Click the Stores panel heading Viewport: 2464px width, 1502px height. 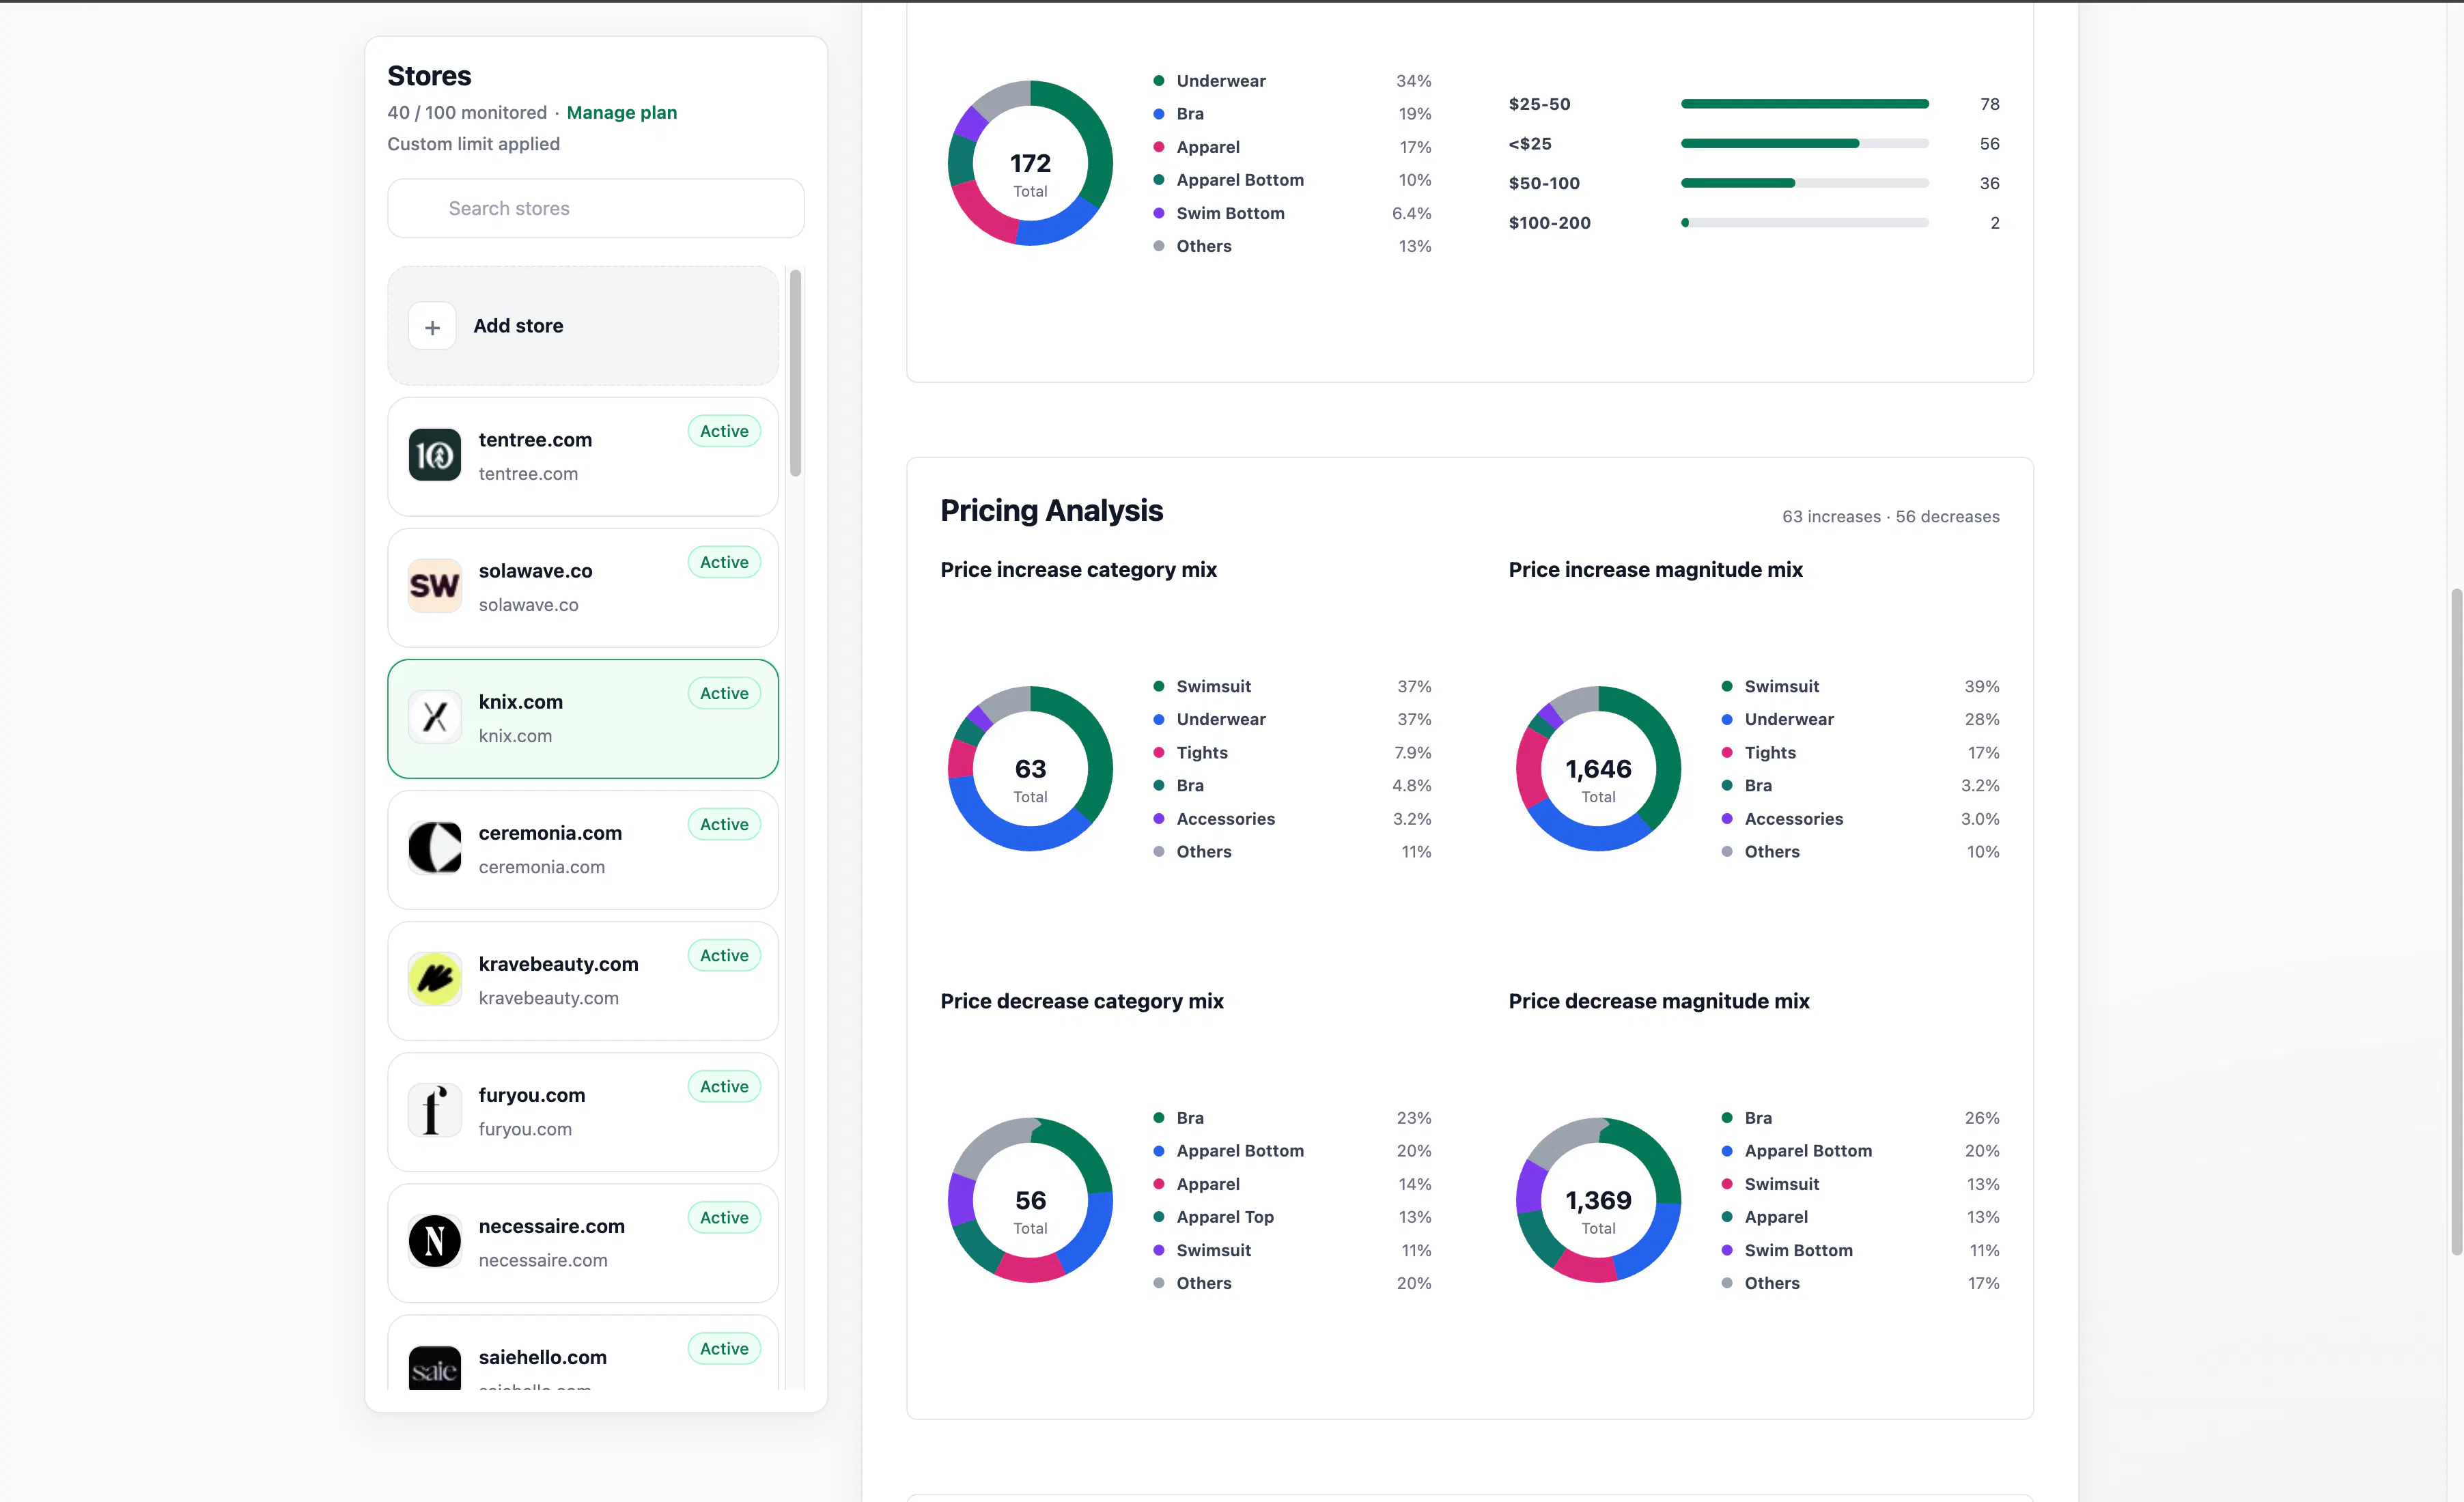pos(429,76)
